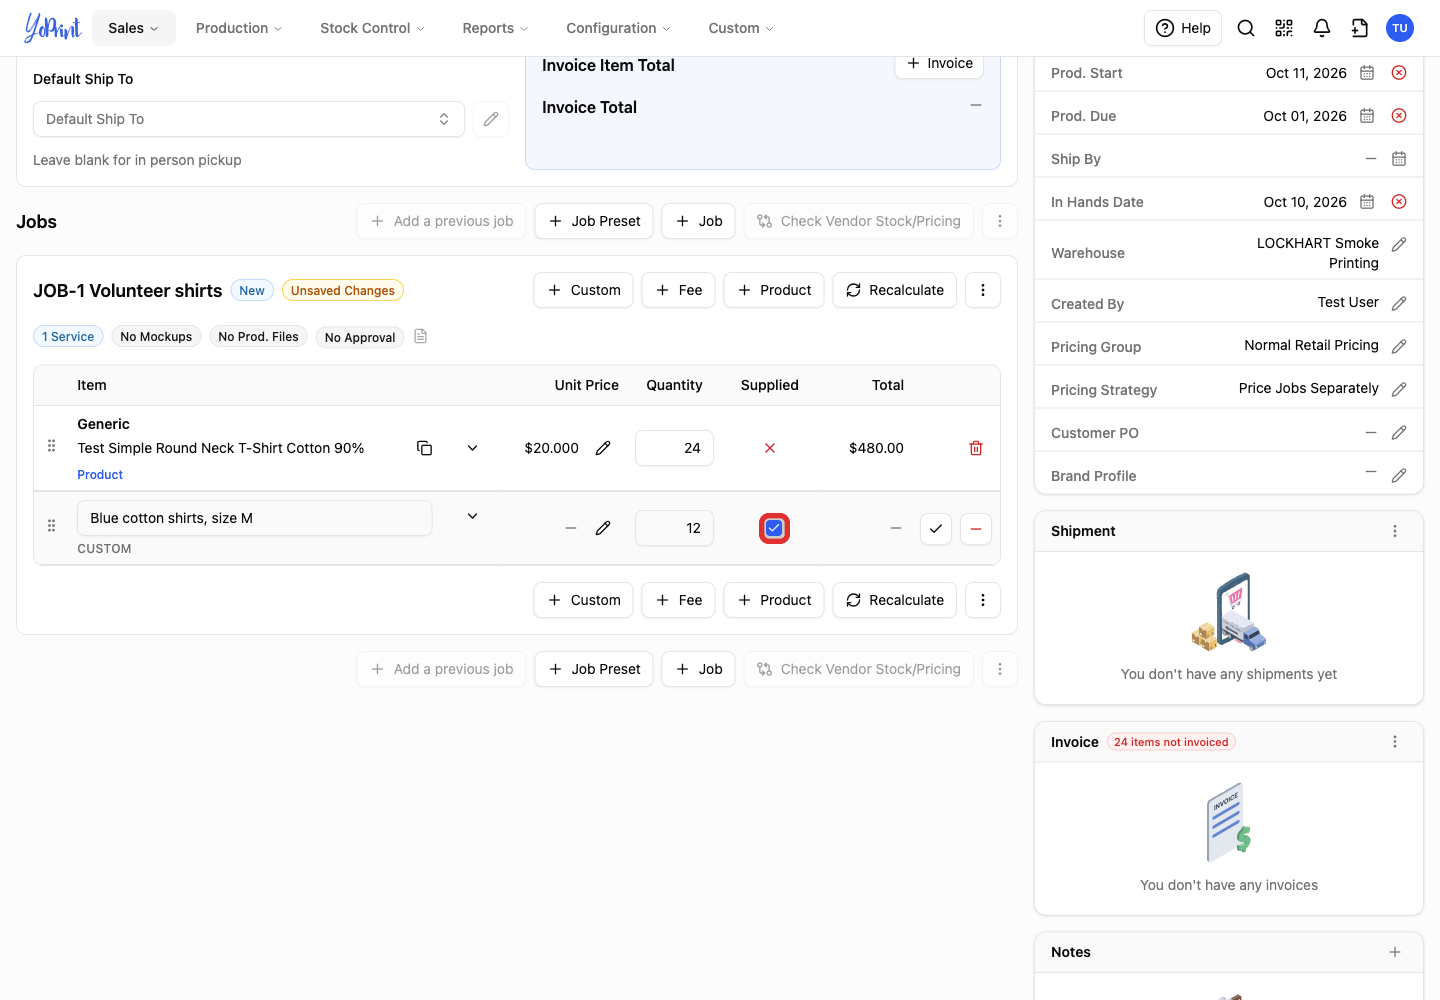This screenshot has width=1440, height=1000.
Task: Toggle Supplied checkbox for custom item
Action: coord(774,528)
